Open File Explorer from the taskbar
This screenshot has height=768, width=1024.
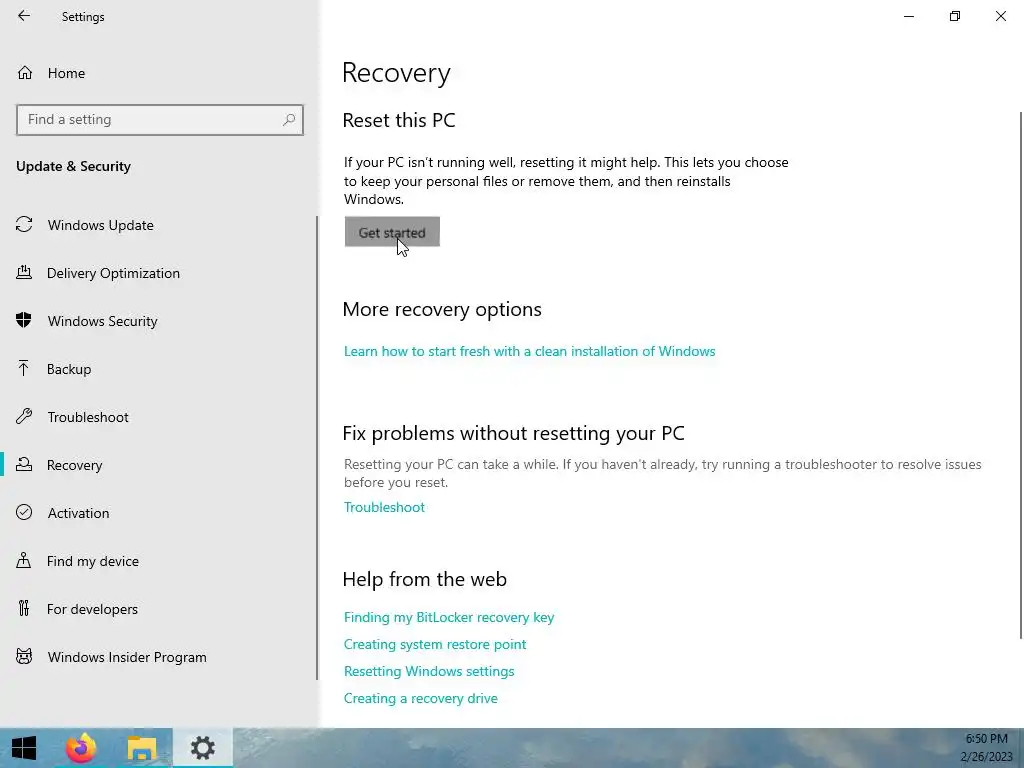pos(142,748)
